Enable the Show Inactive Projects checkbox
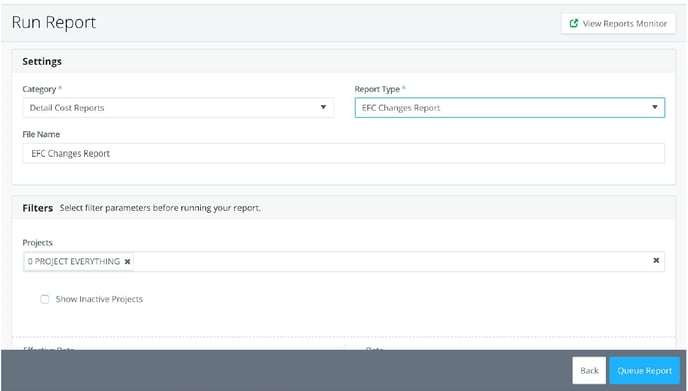This screenshot has width=688, height=391. click(45, 299)
